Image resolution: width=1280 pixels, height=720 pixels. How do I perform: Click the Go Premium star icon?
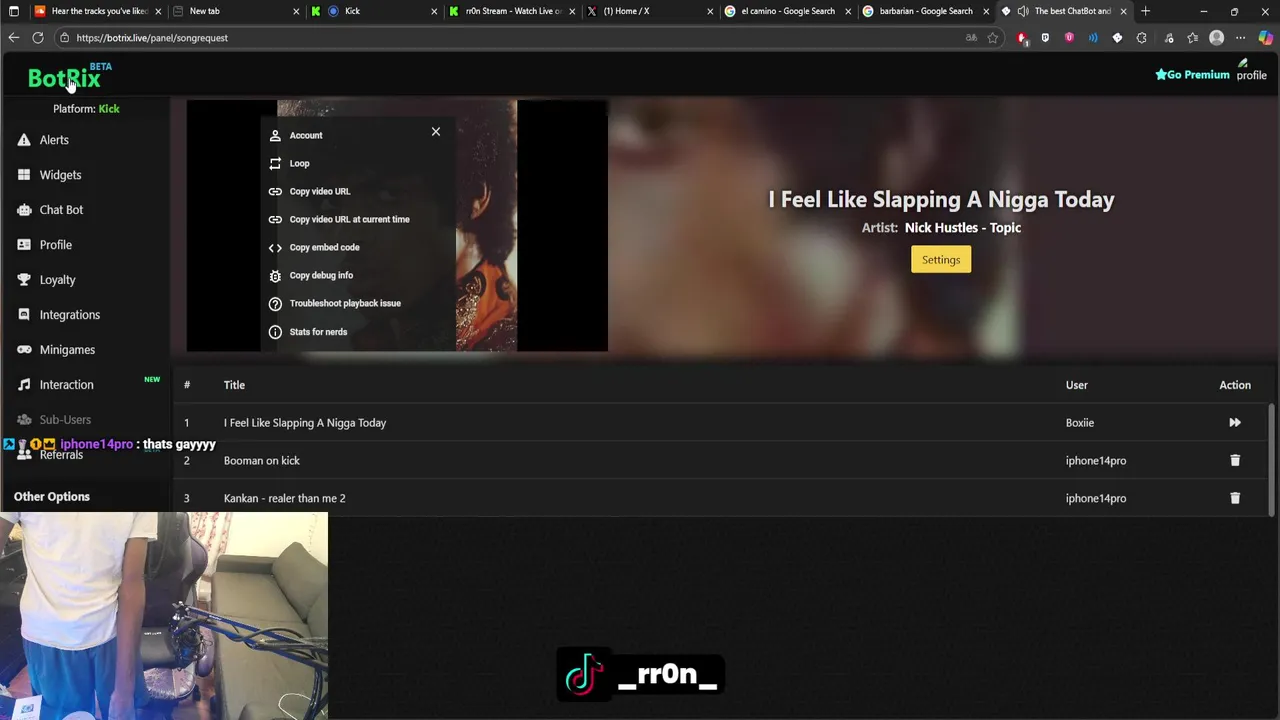point(1161,74)
